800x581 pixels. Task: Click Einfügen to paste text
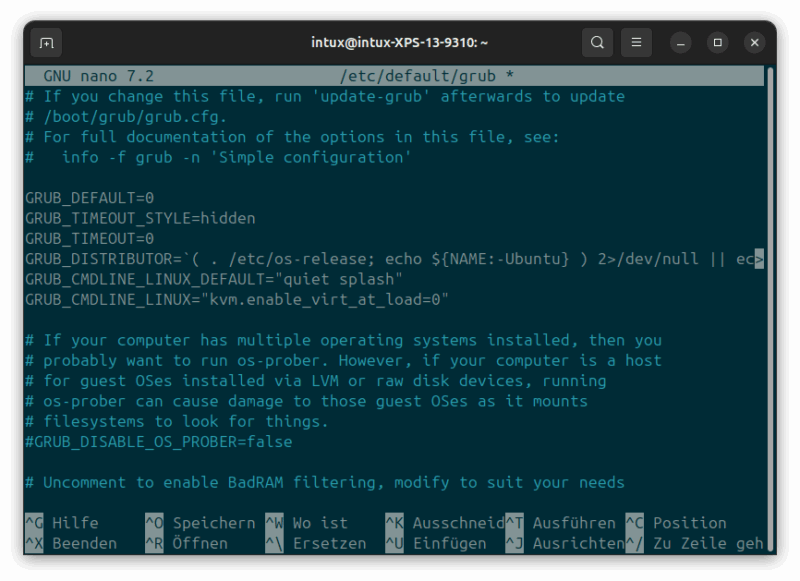coord(450,543)
